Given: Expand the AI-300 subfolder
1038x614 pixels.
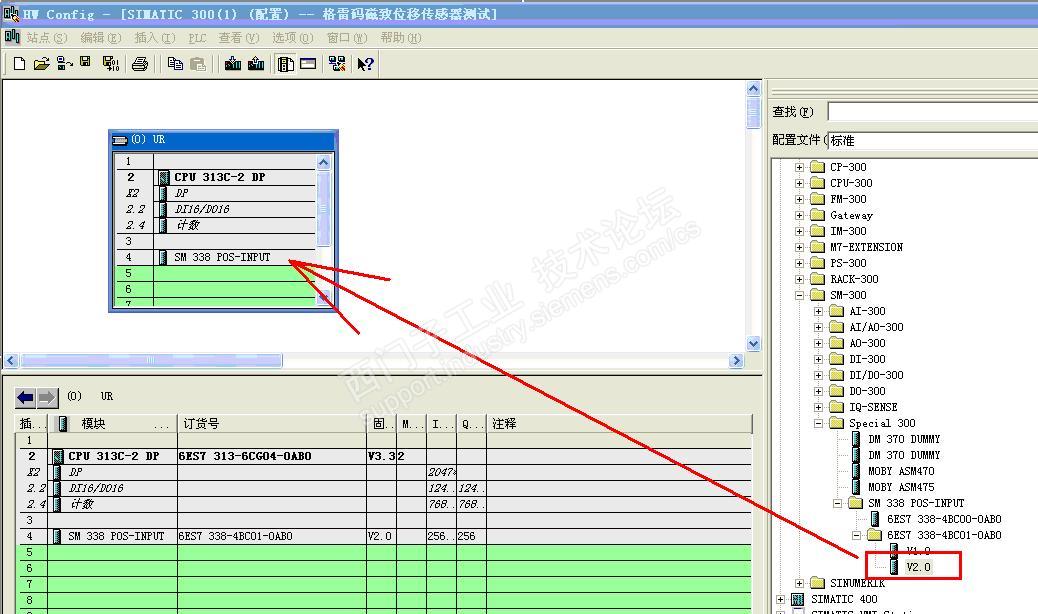Looking at the screenshot, I should tap(818, 311).
